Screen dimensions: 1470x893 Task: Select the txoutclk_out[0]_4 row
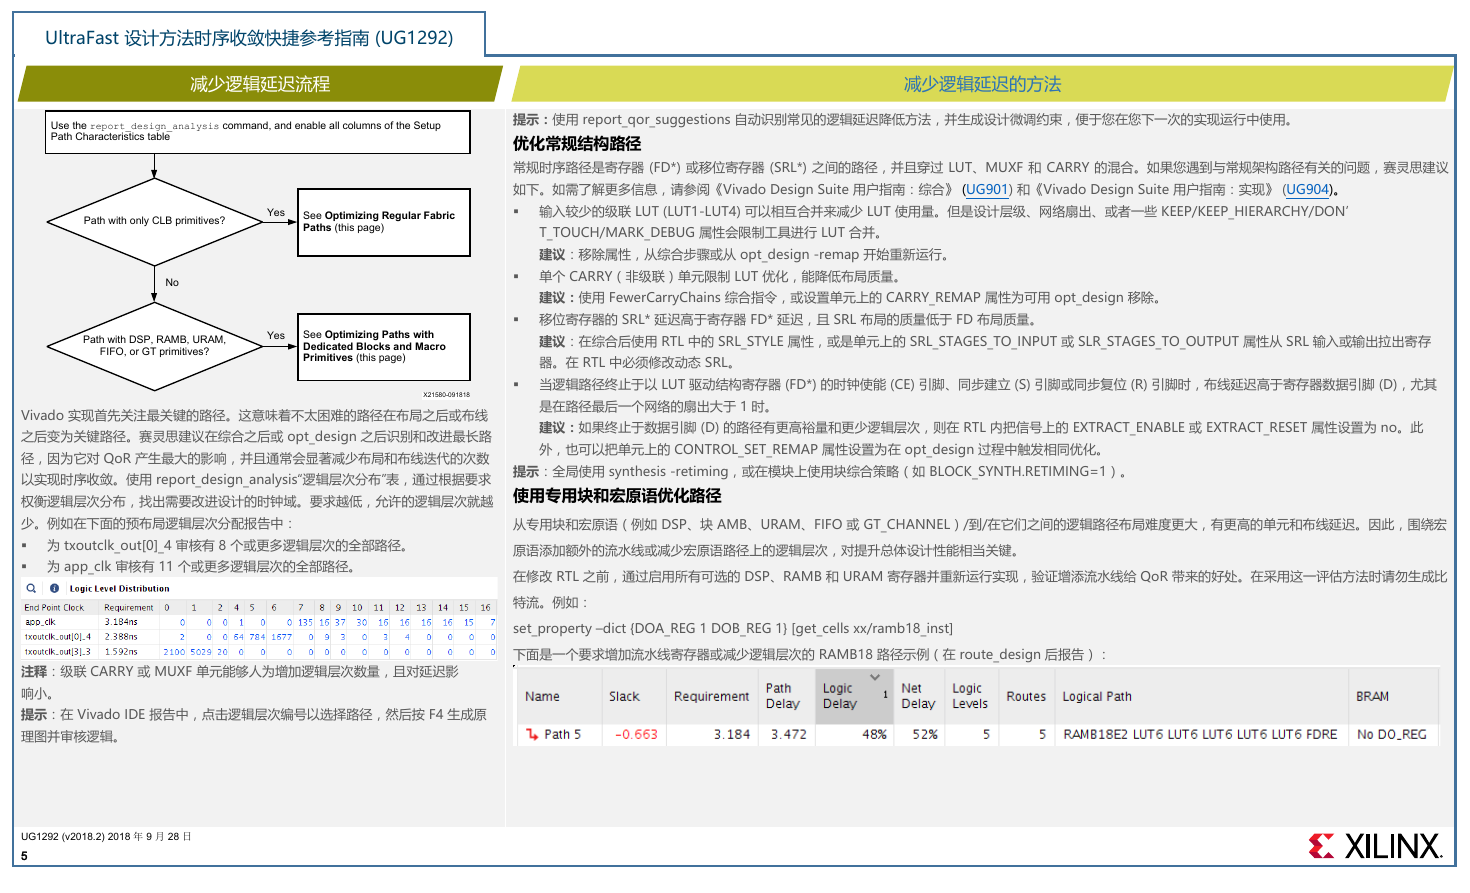(259, 636)
